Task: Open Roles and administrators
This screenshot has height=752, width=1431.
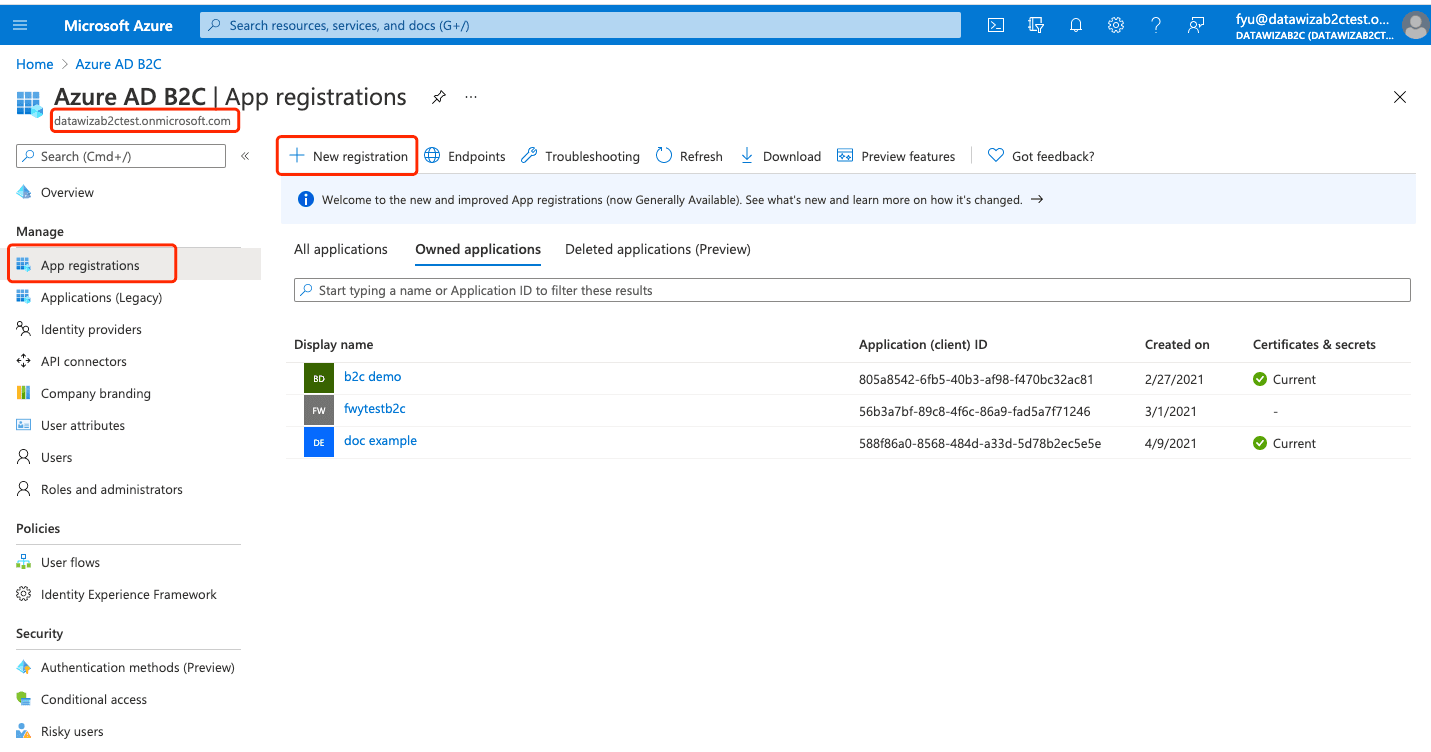Action: coord(112,489)
